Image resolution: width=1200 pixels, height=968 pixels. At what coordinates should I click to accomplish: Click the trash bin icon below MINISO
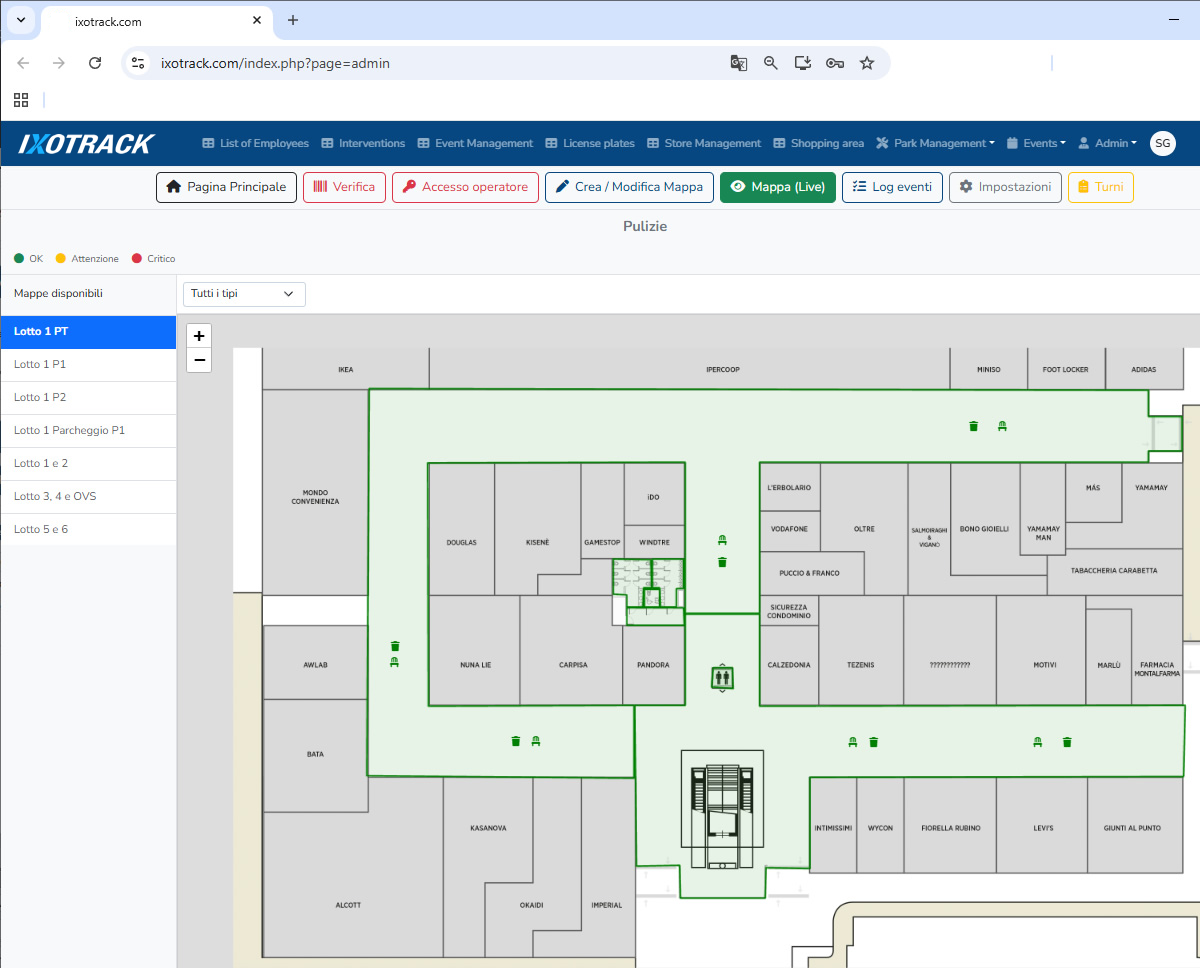(974, 426)
